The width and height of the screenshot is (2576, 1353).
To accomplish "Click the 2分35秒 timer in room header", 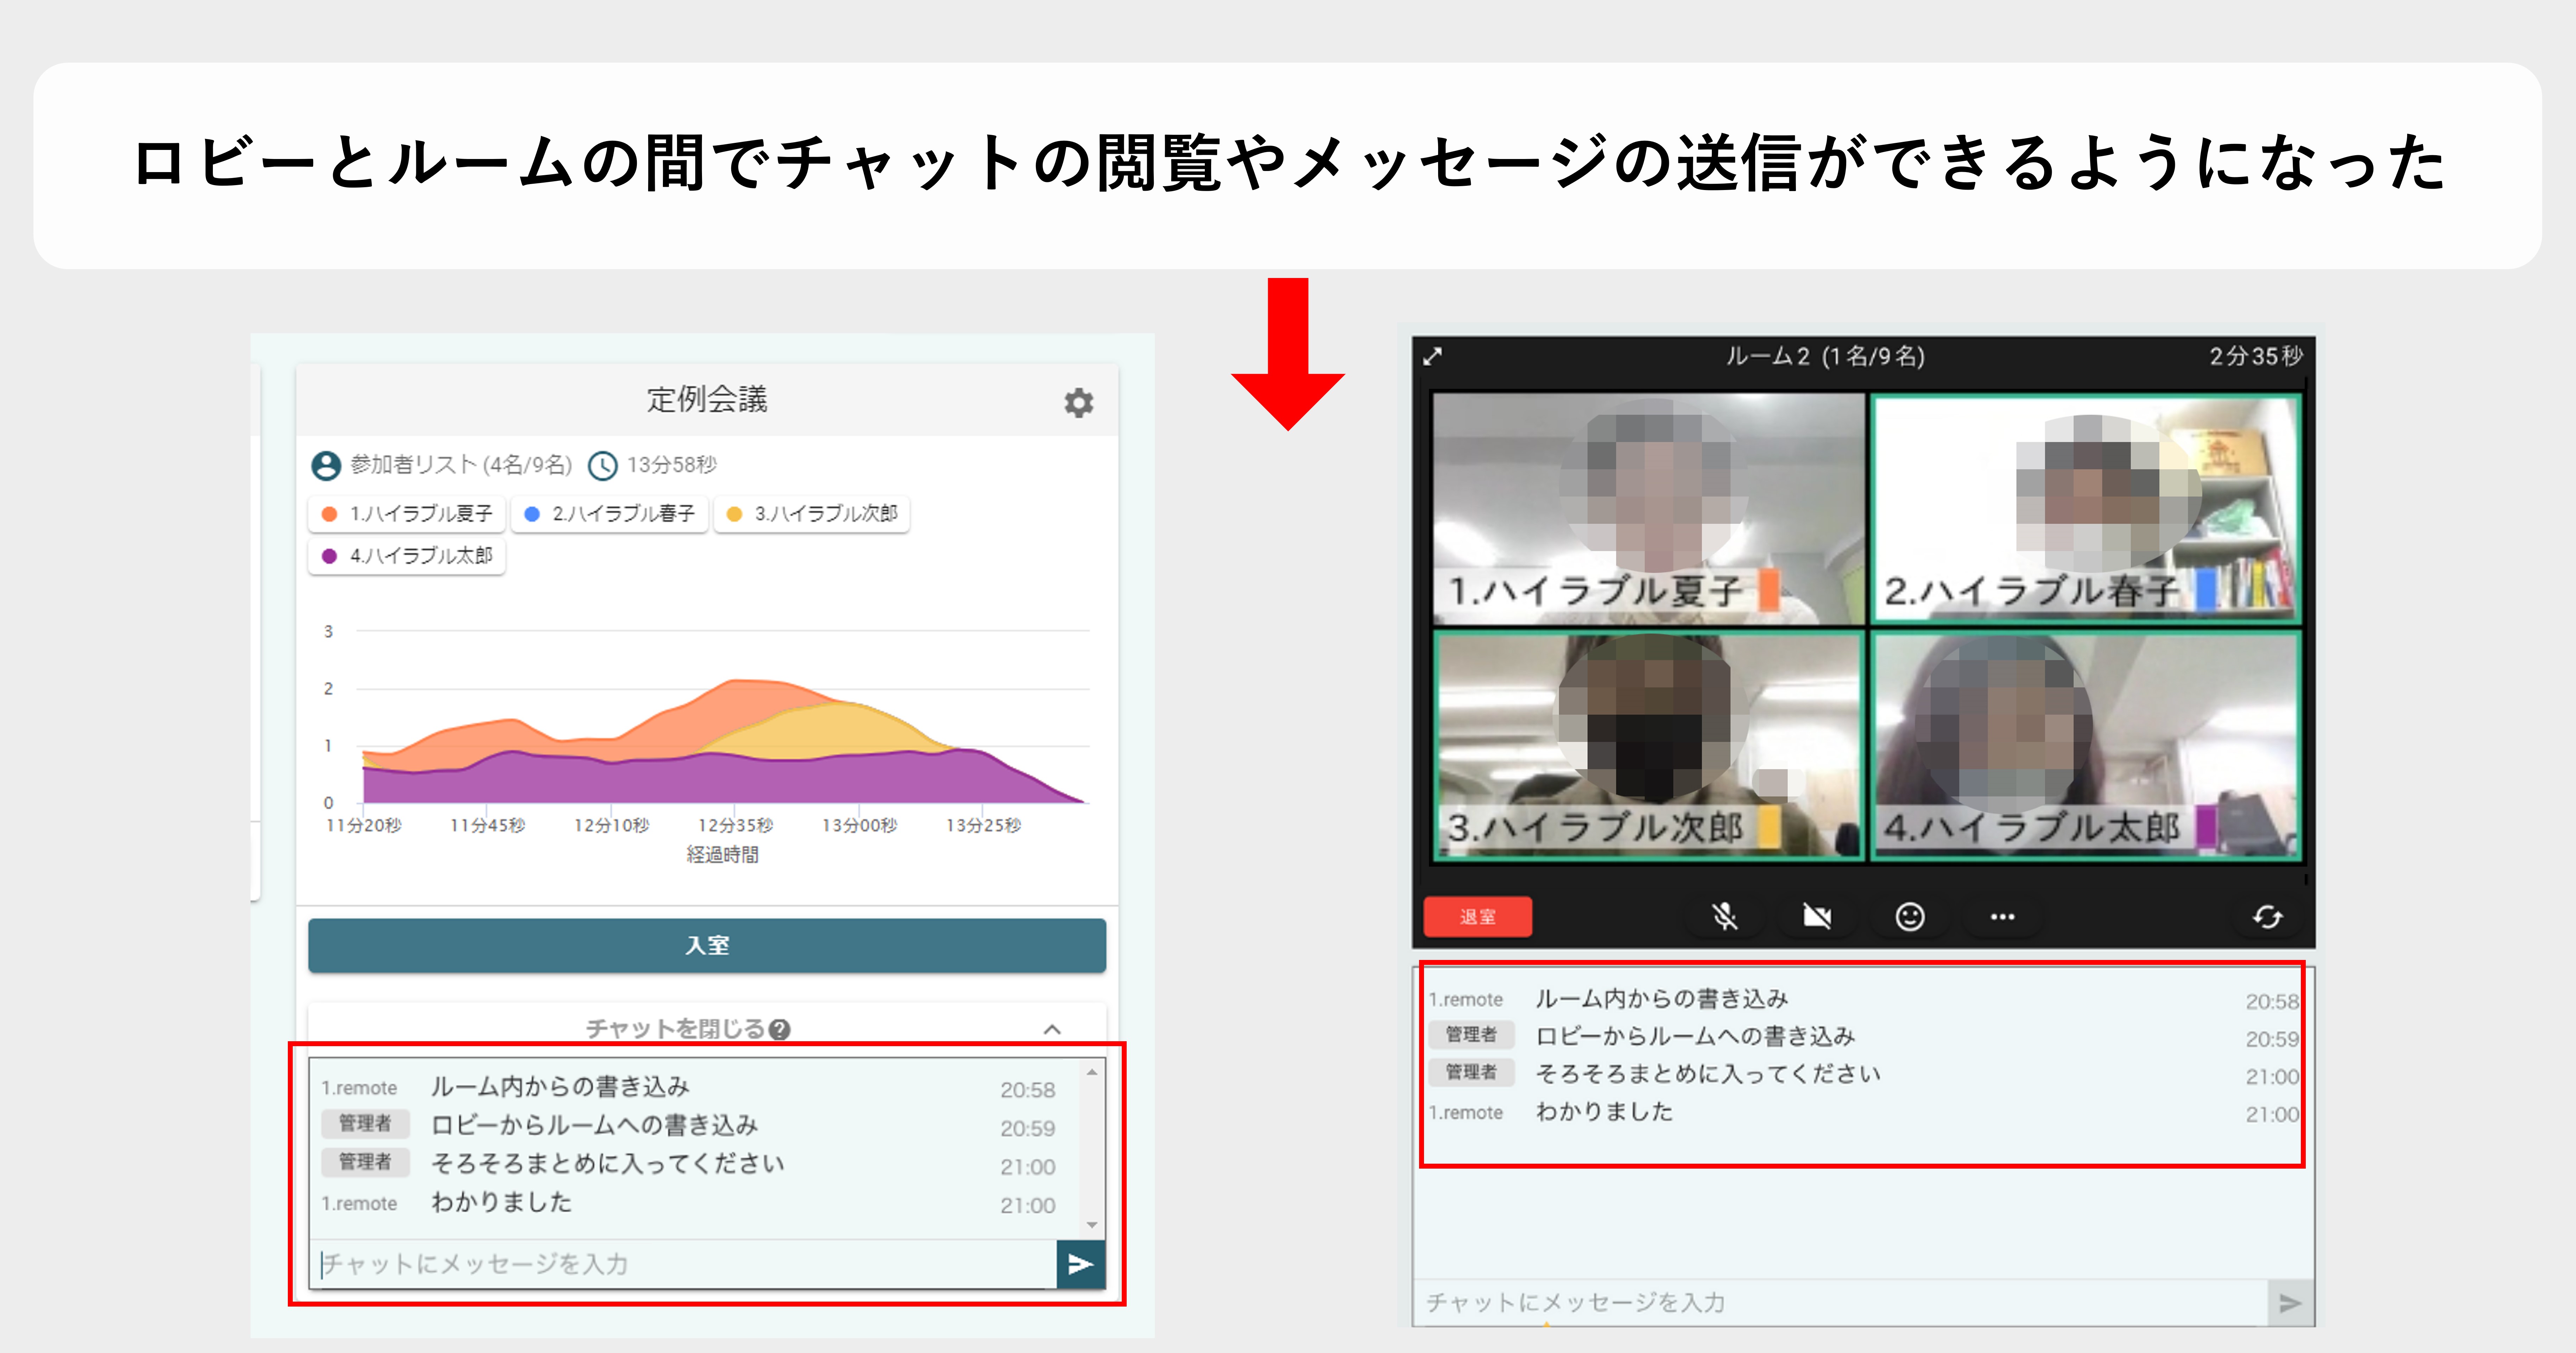I will point(2256,357).
